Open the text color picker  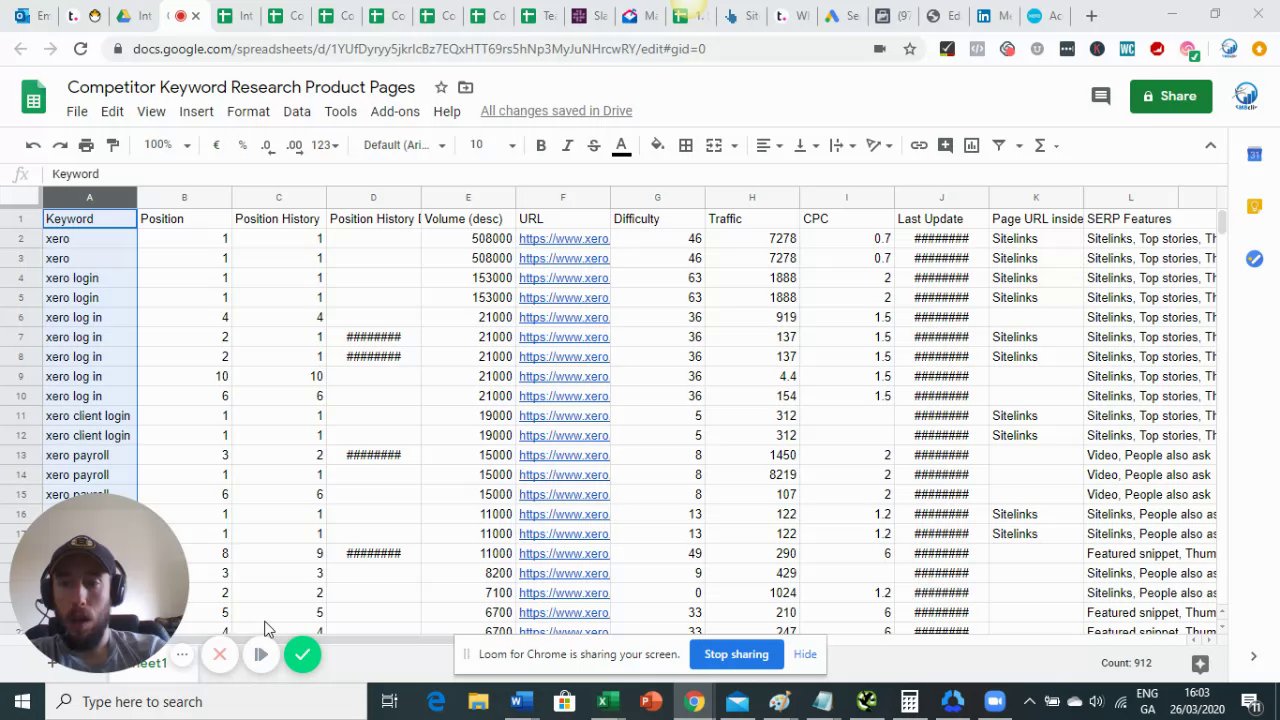point(621,145)
